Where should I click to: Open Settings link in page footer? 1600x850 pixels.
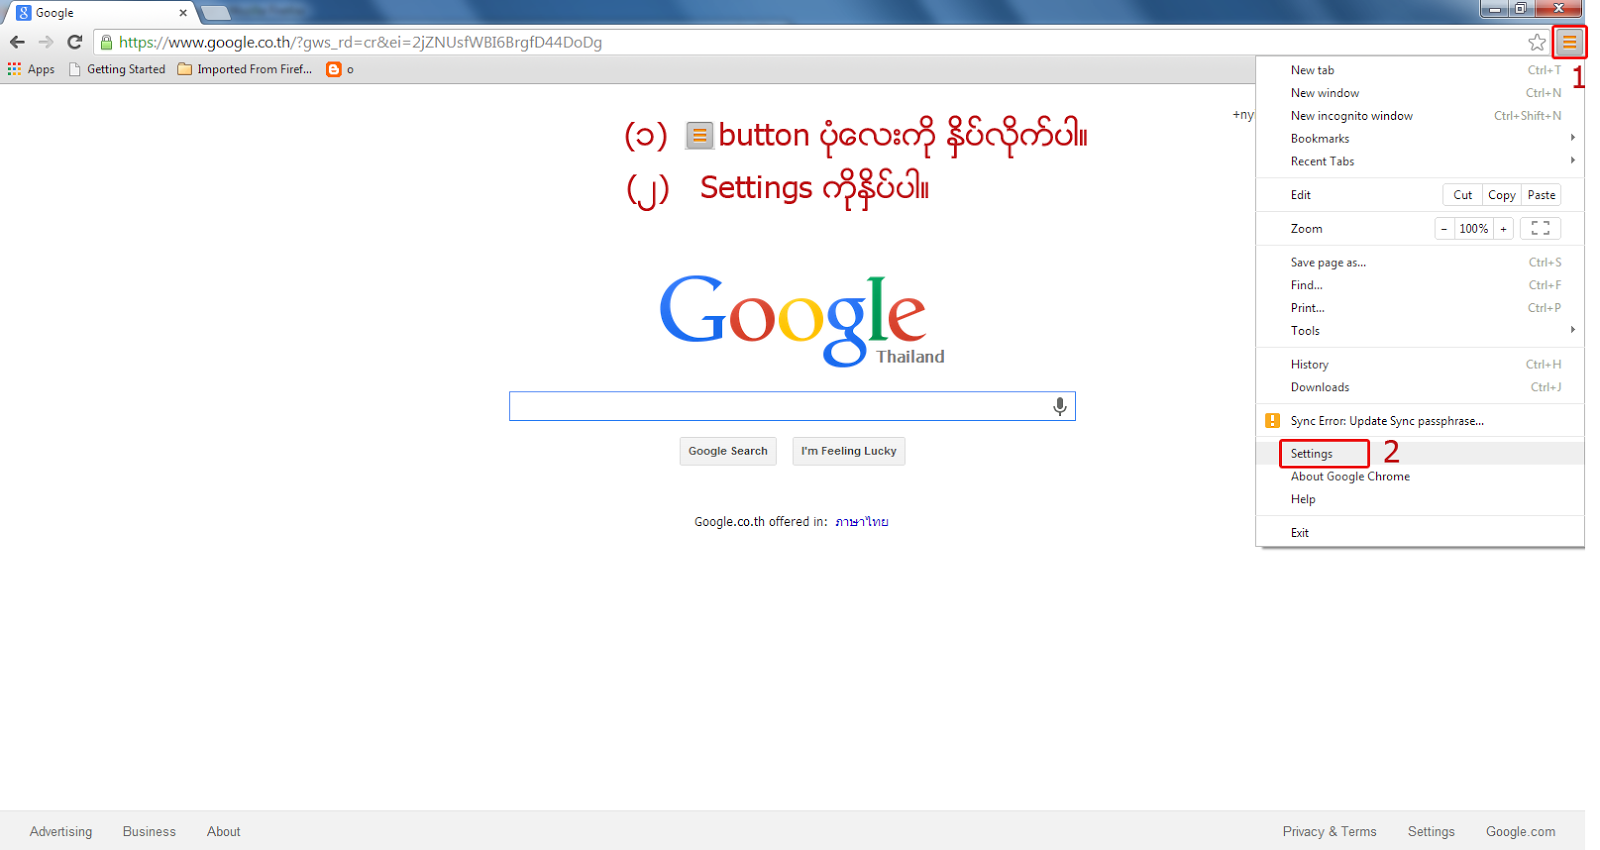[x=1431, y=831]
